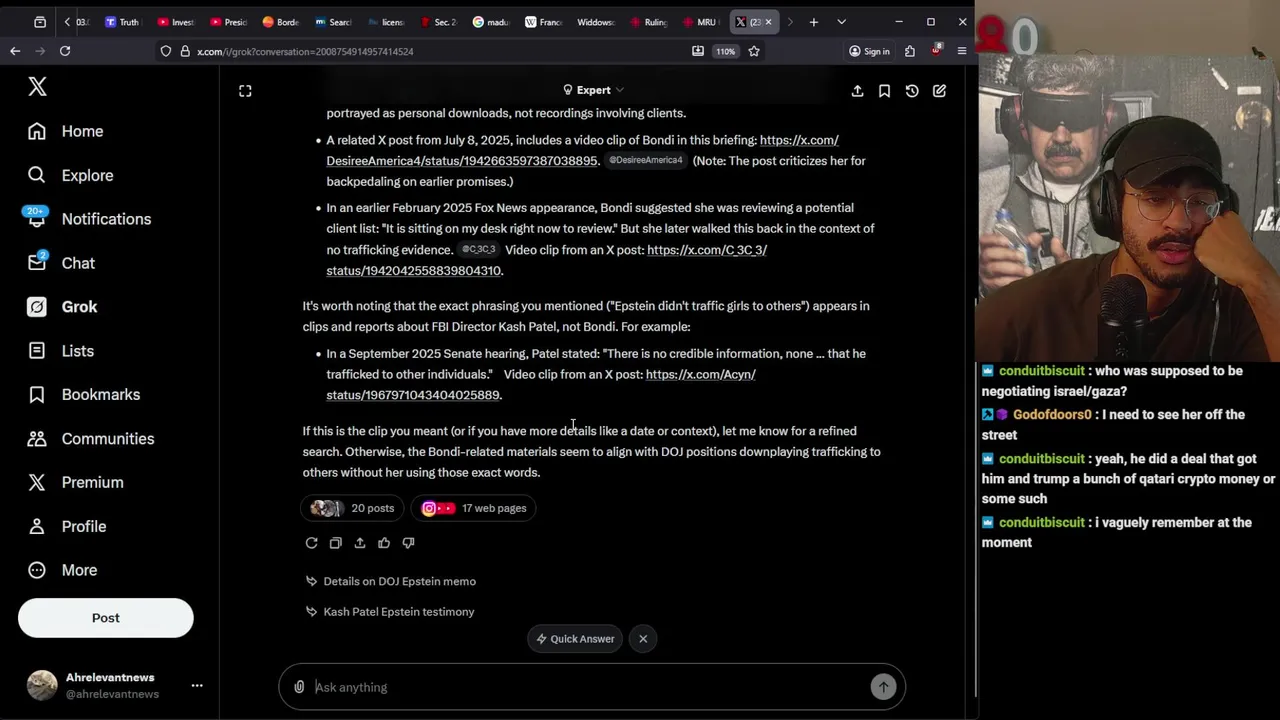This screenshot has height=720, width=1280.
Task: Regenerate the Grok response
Action: [311, 543]
